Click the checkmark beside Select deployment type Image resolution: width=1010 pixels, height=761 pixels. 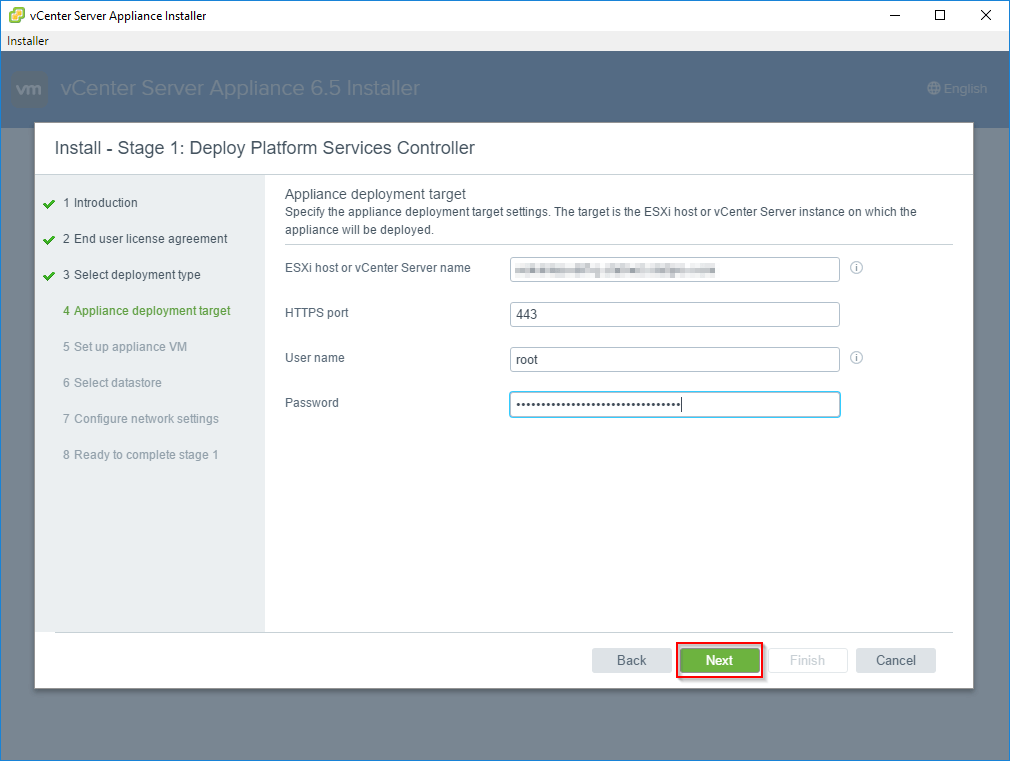[x=49, y=274]
